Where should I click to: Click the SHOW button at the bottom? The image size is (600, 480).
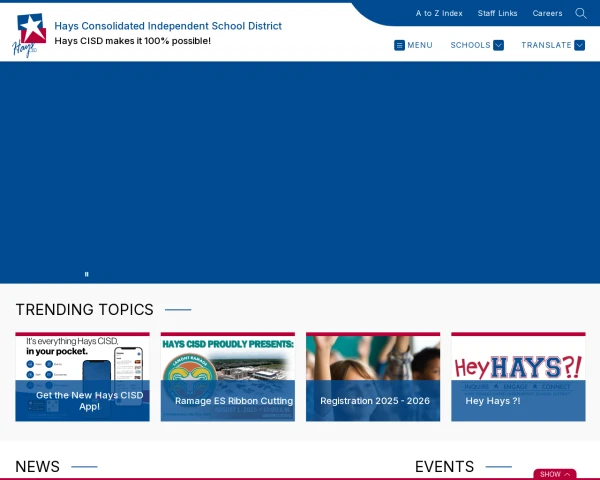point(555,474)
